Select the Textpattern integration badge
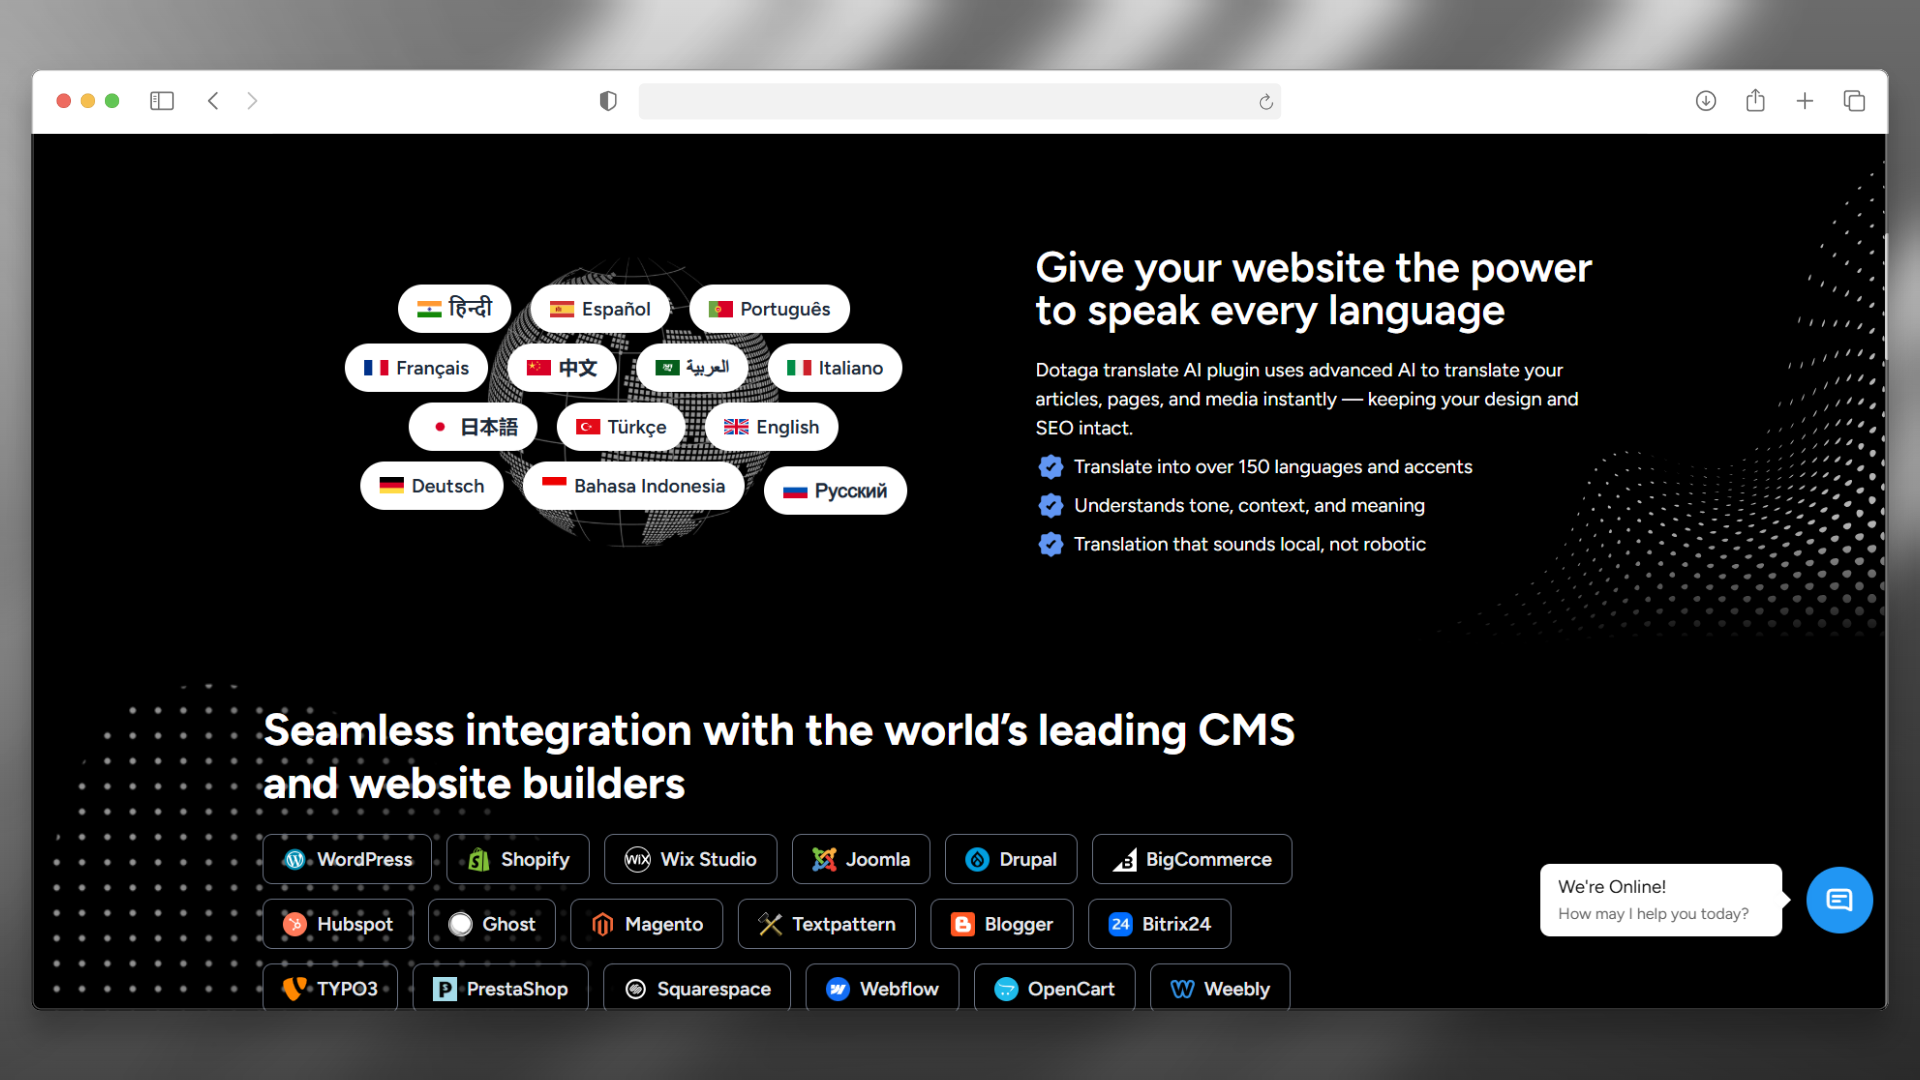 [827, 924]
